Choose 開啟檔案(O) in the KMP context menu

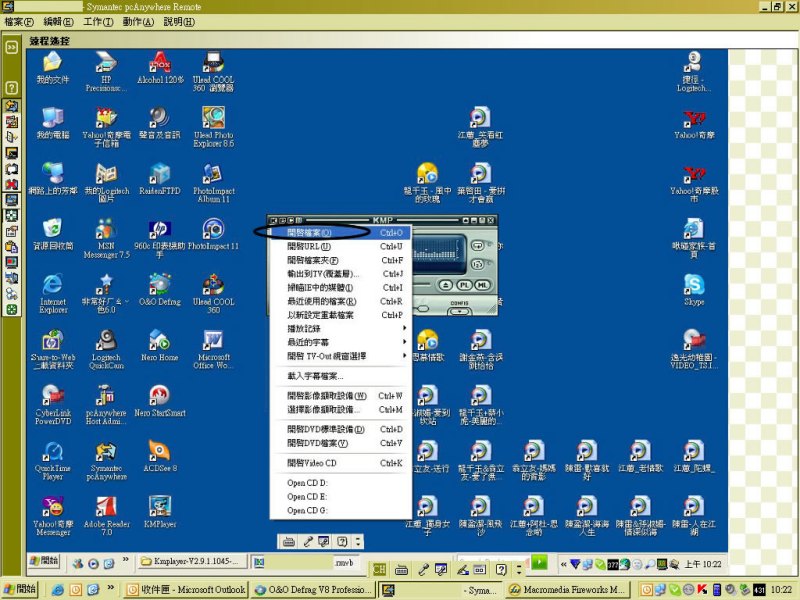pyautogui.click(x=340, y=233)
